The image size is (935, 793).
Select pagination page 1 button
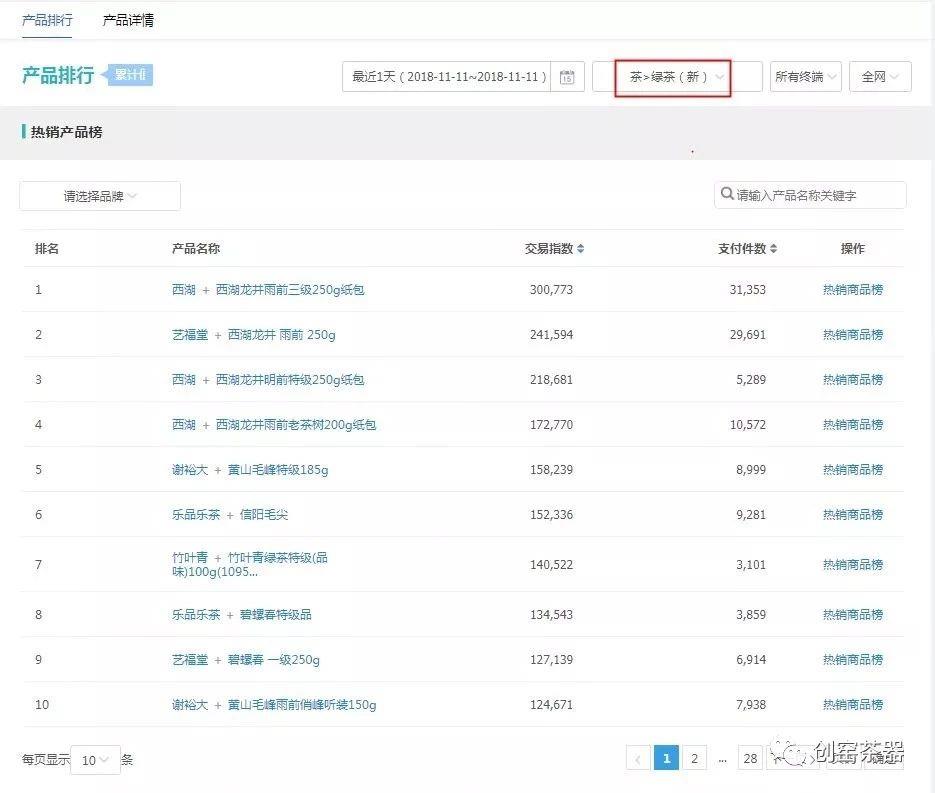667,758
